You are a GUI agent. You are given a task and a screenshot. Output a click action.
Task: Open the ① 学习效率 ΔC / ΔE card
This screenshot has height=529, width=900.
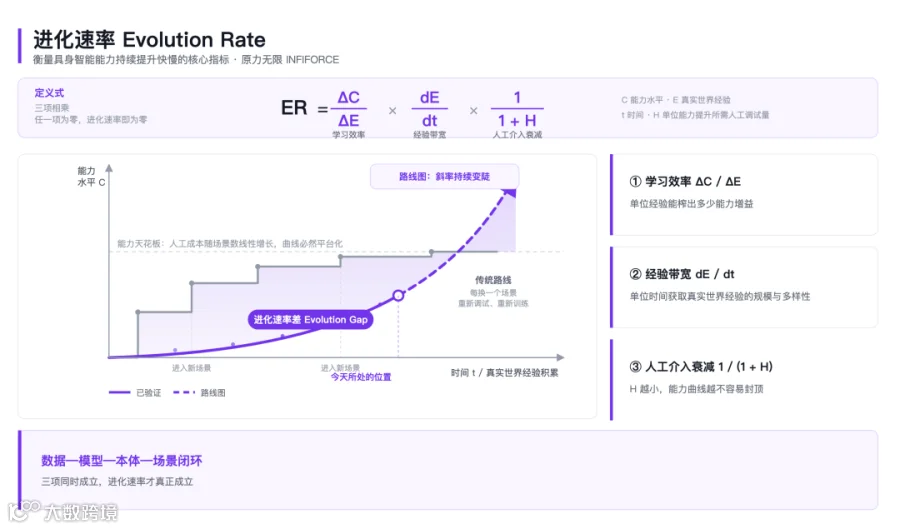(x=744, y=195)
